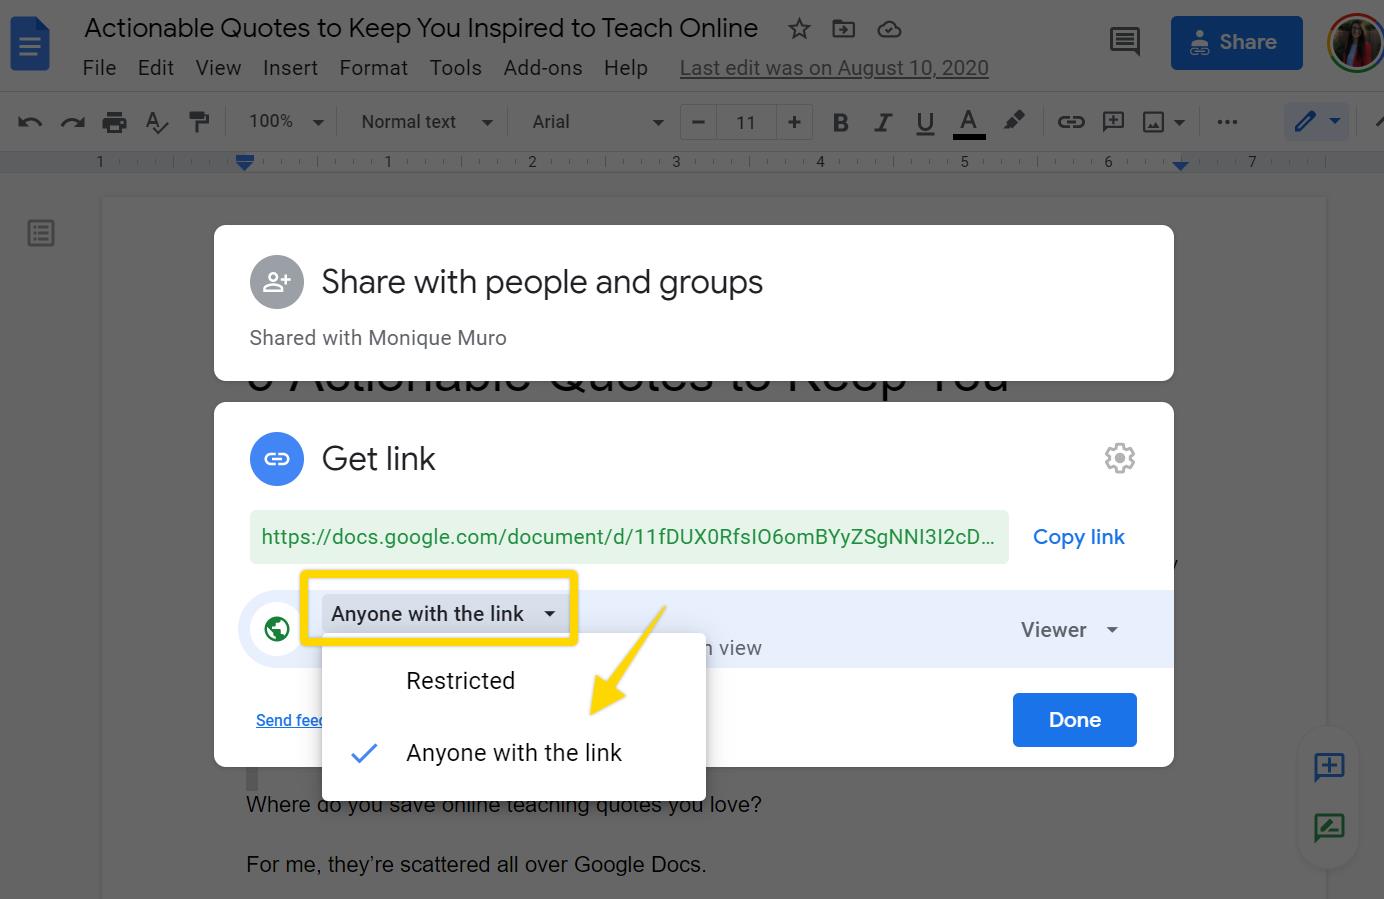Open comment history icon

[1125, 42]
